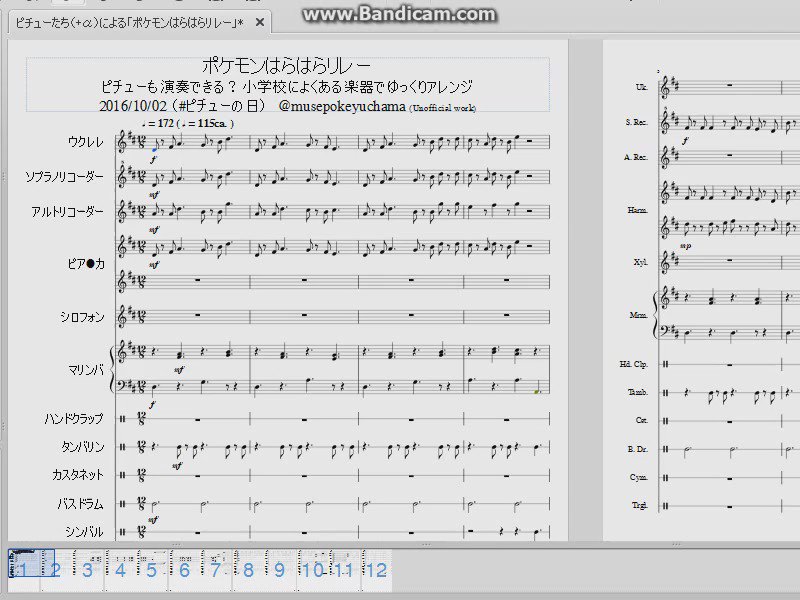This screenshot has width=800, height=600.
Task: Click the Xyl. label on page two
Action: [641, 262]
